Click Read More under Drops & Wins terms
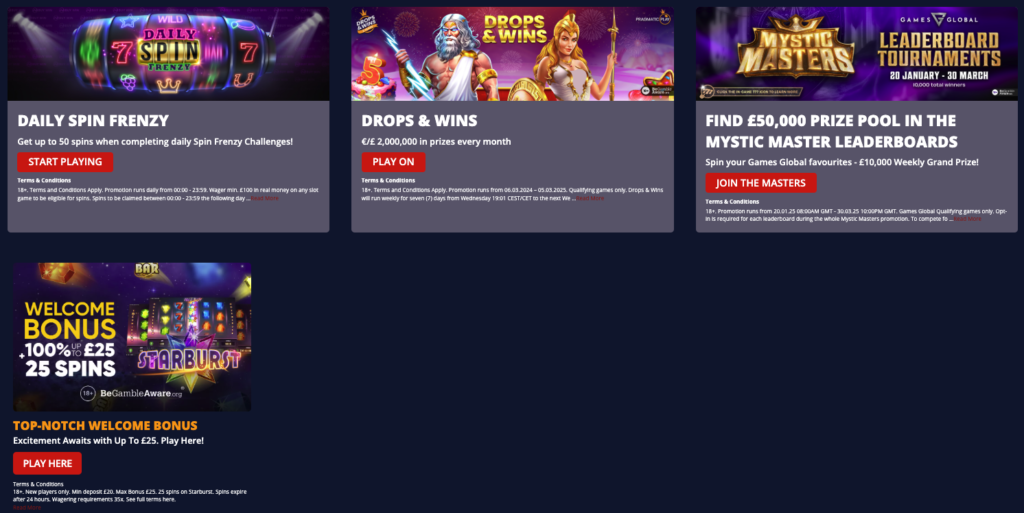Screen dimensions: 1024x513 pos(590,198)
